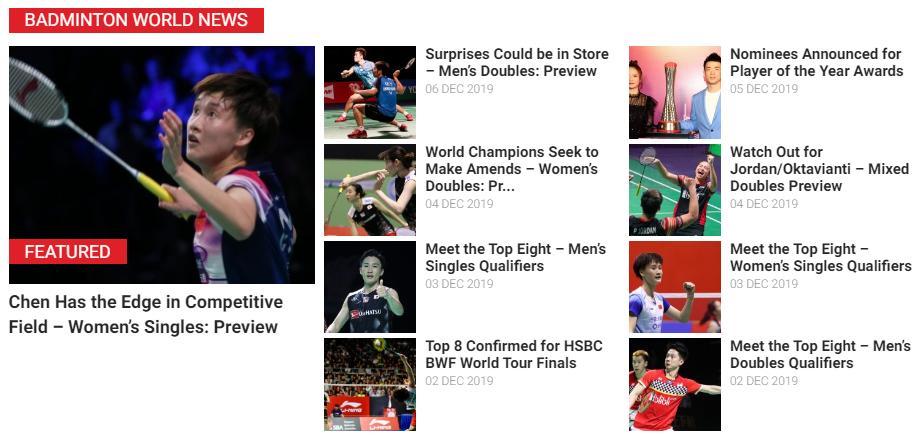
Task: Open Meet the Top Eight Men's Singles Qualifiers
Action: click(516, 257)
